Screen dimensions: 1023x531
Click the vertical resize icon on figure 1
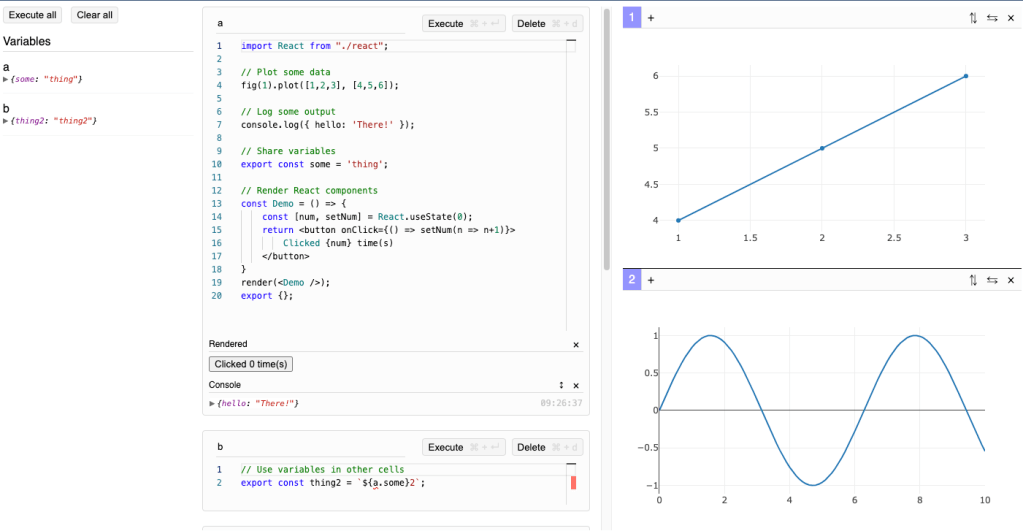click(973, 18)
